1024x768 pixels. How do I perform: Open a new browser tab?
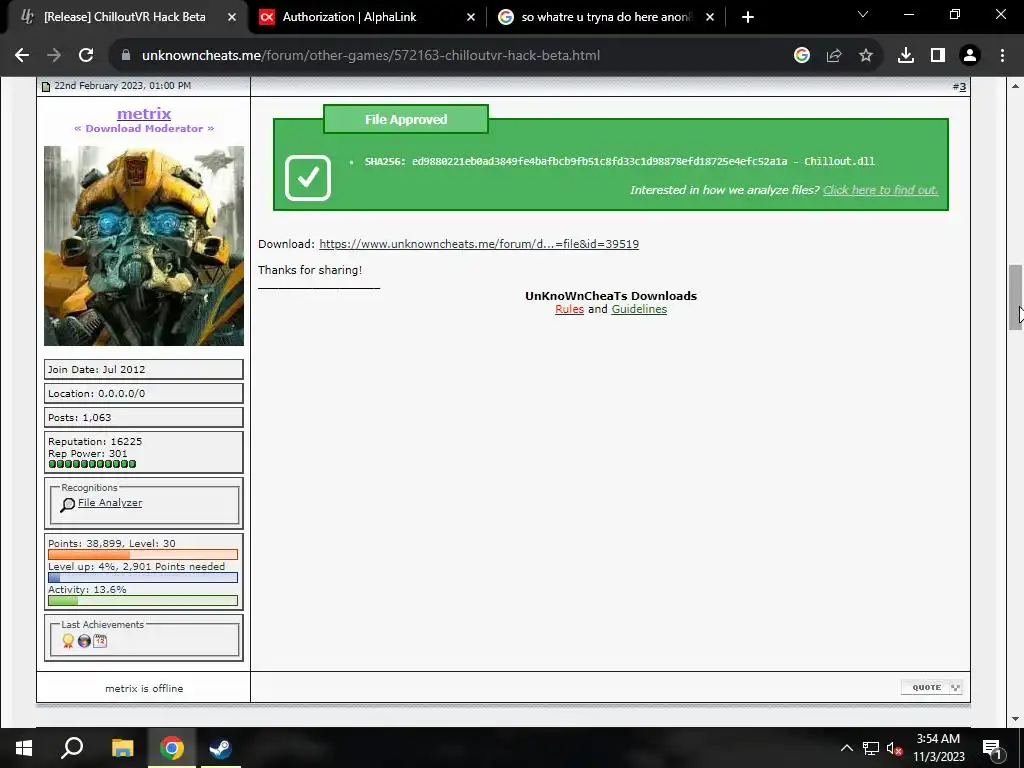tap(748, 17)
